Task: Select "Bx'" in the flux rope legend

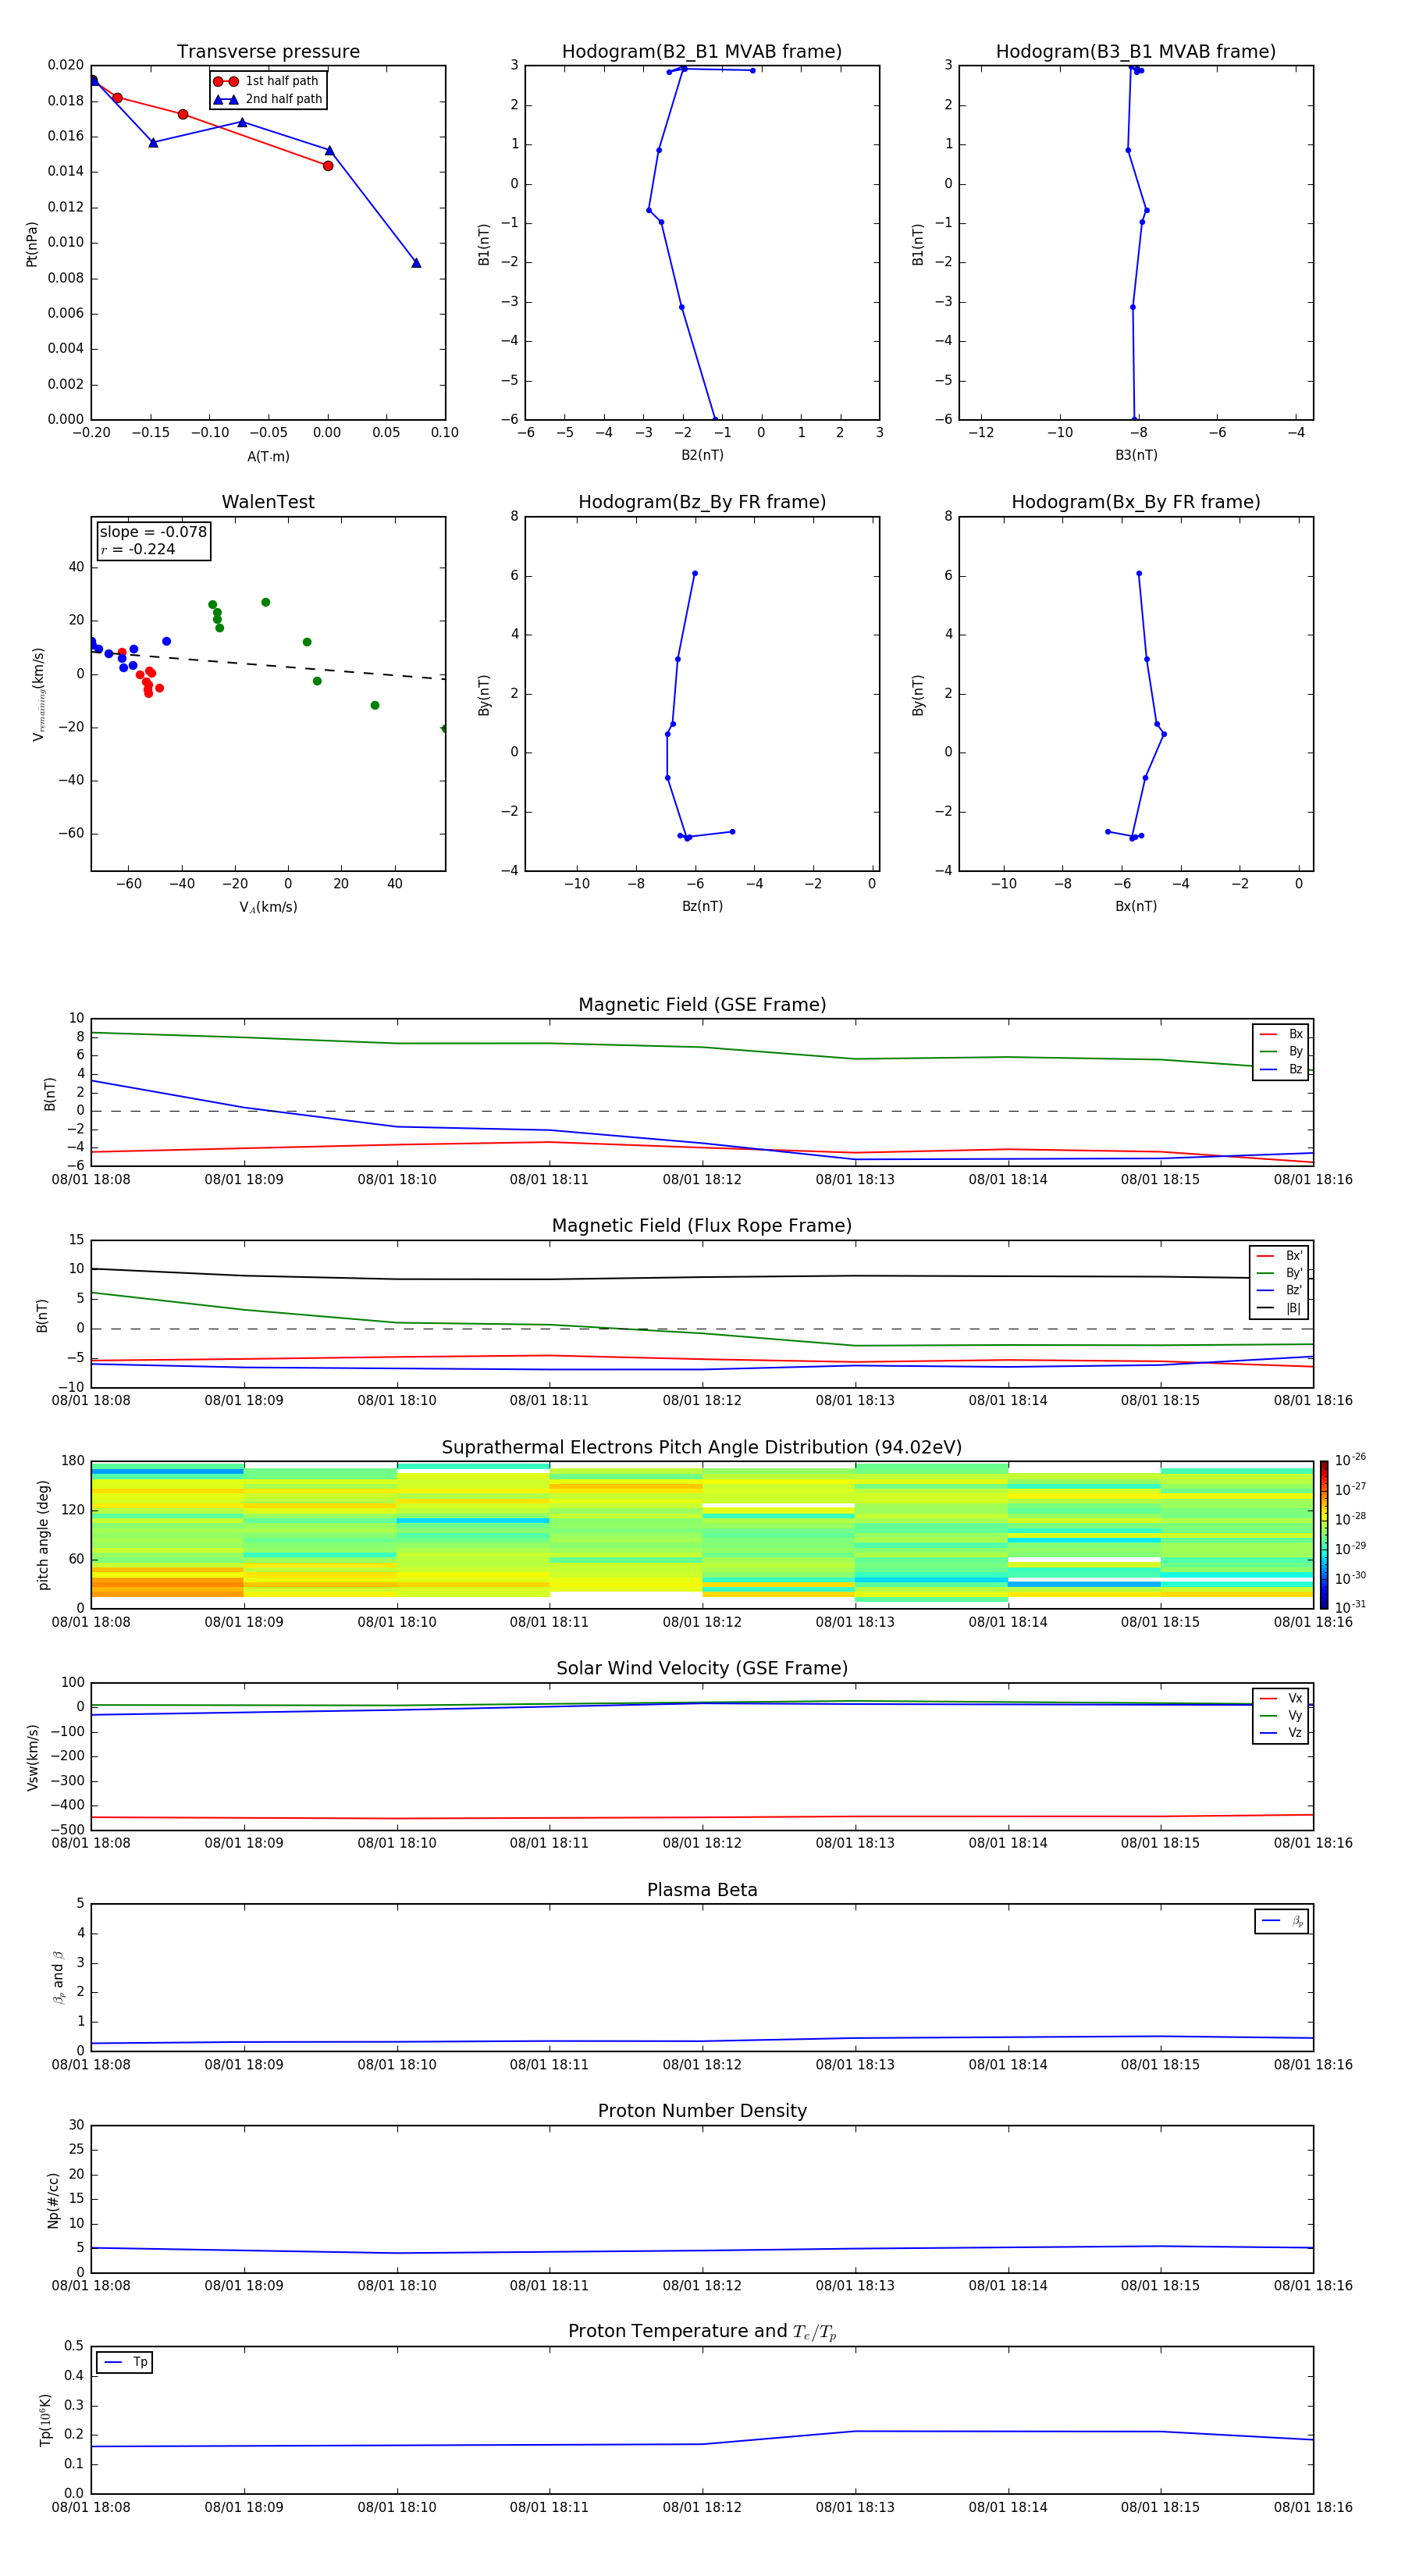Action: 1279,1256
